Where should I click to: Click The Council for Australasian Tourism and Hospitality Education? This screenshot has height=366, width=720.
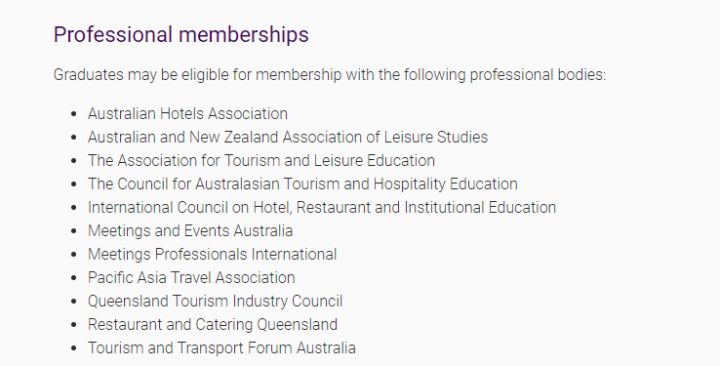coord(303,184)
